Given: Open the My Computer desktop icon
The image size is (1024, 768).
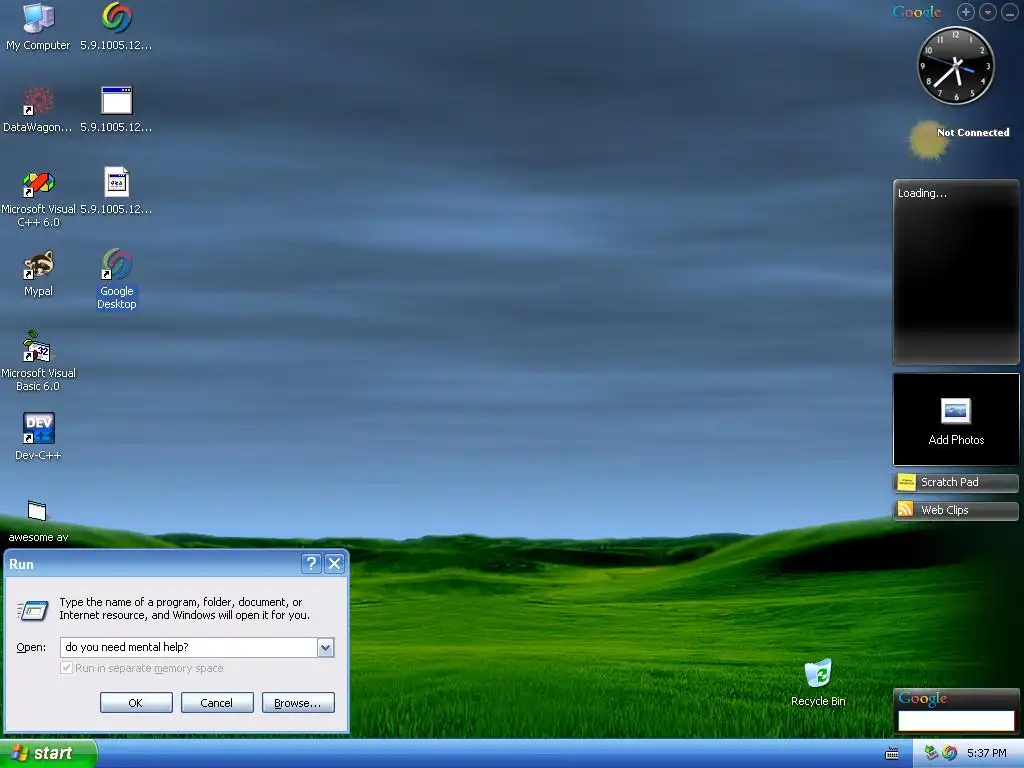Looking at the screenshot, I should 38,26.
